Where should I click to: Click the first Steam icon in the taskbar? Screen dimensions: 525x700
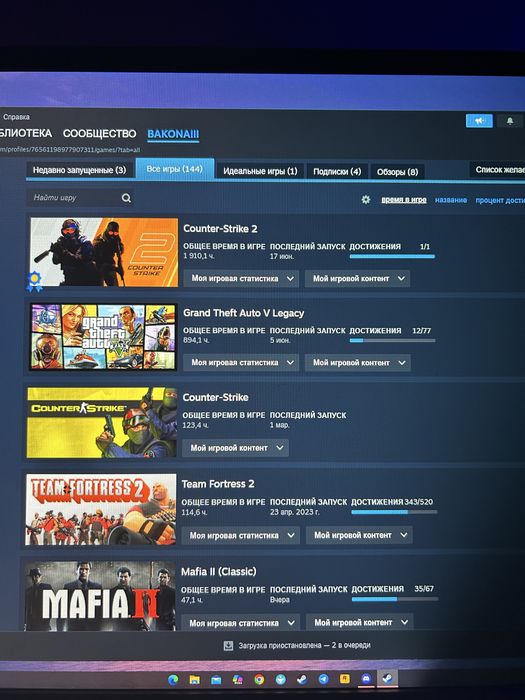click(x=302, y=679)
